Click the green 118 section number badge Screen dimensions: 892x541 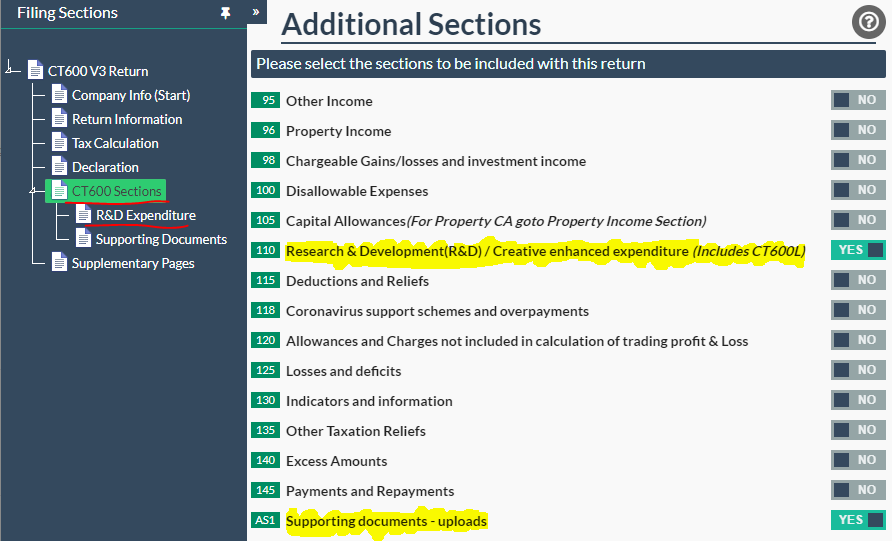coord(266,311)
